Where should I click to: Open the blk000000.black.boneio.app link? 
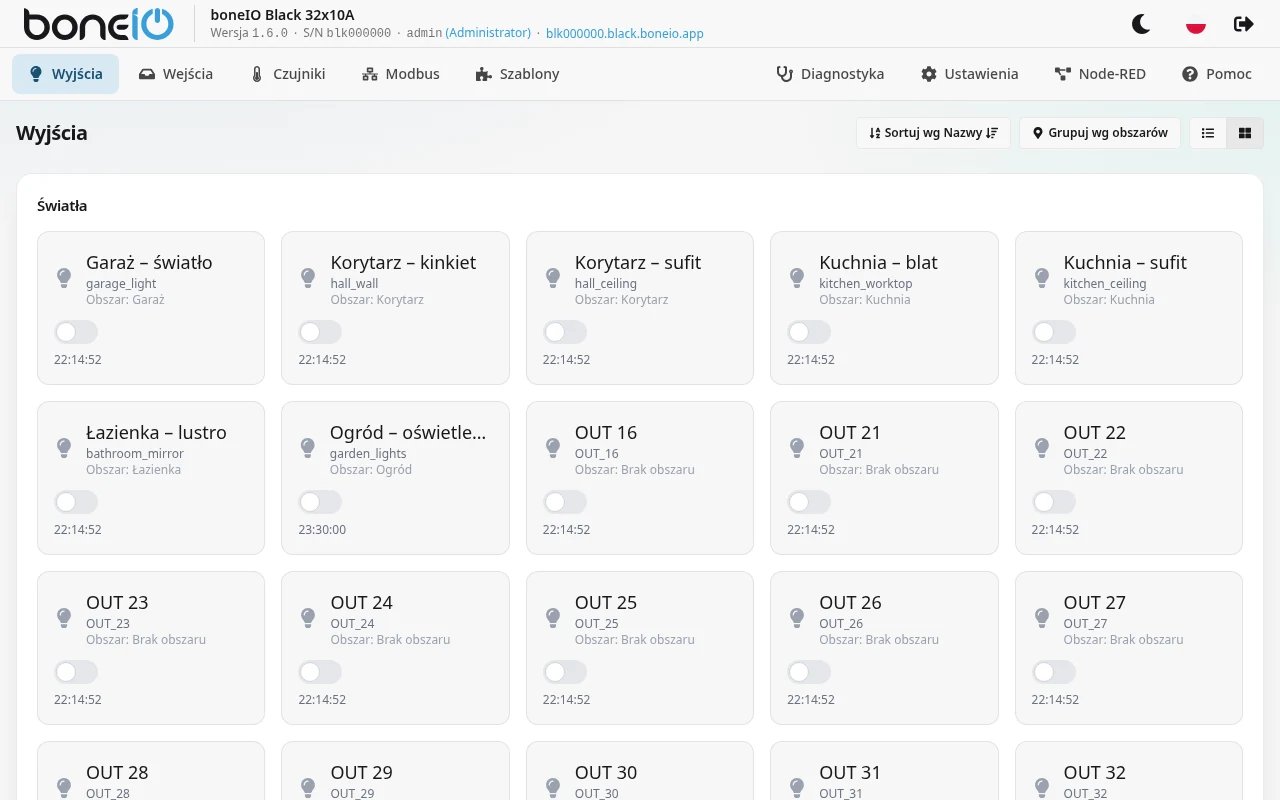coord(625,33)
